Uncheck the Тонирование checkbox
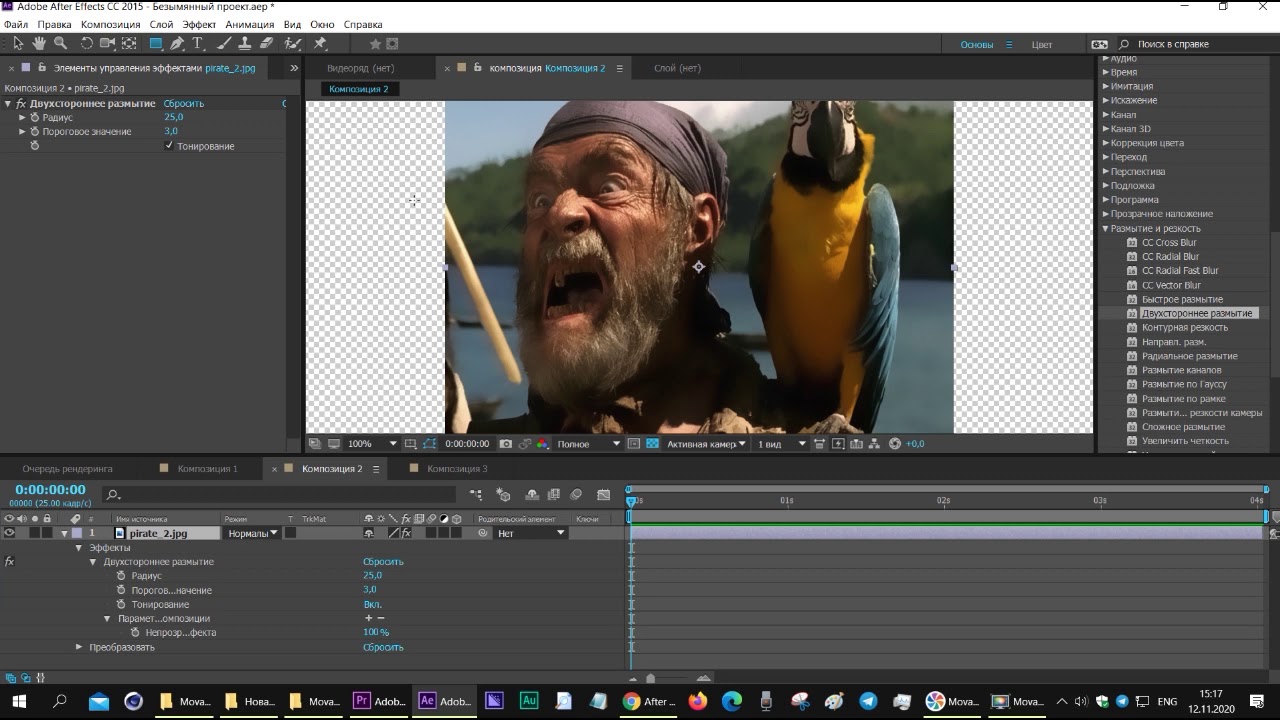 click(x=169, y=146)
